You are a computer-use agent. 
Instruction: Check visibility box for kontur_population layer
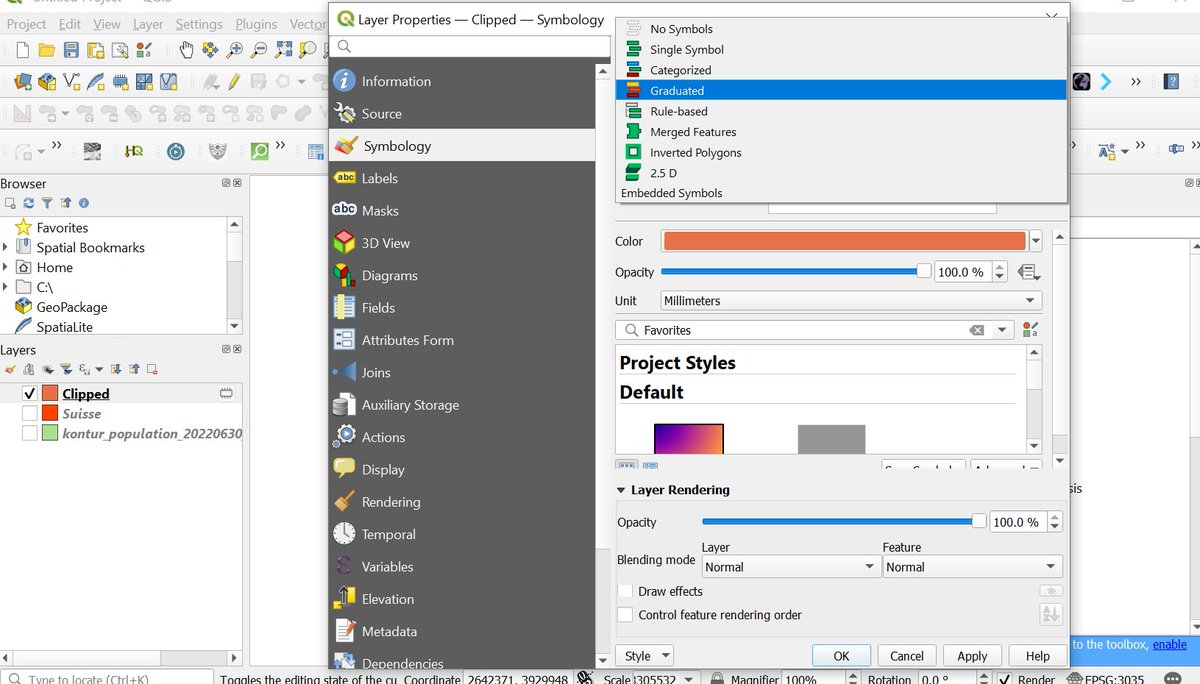pyautogui.click(x=29, y=433)
